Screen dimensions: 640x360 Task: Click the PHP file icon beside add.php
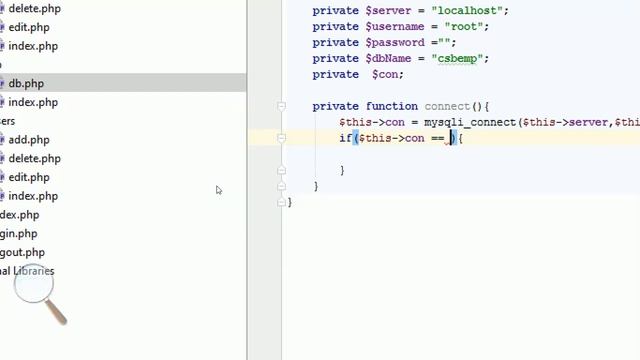point(2,140)
